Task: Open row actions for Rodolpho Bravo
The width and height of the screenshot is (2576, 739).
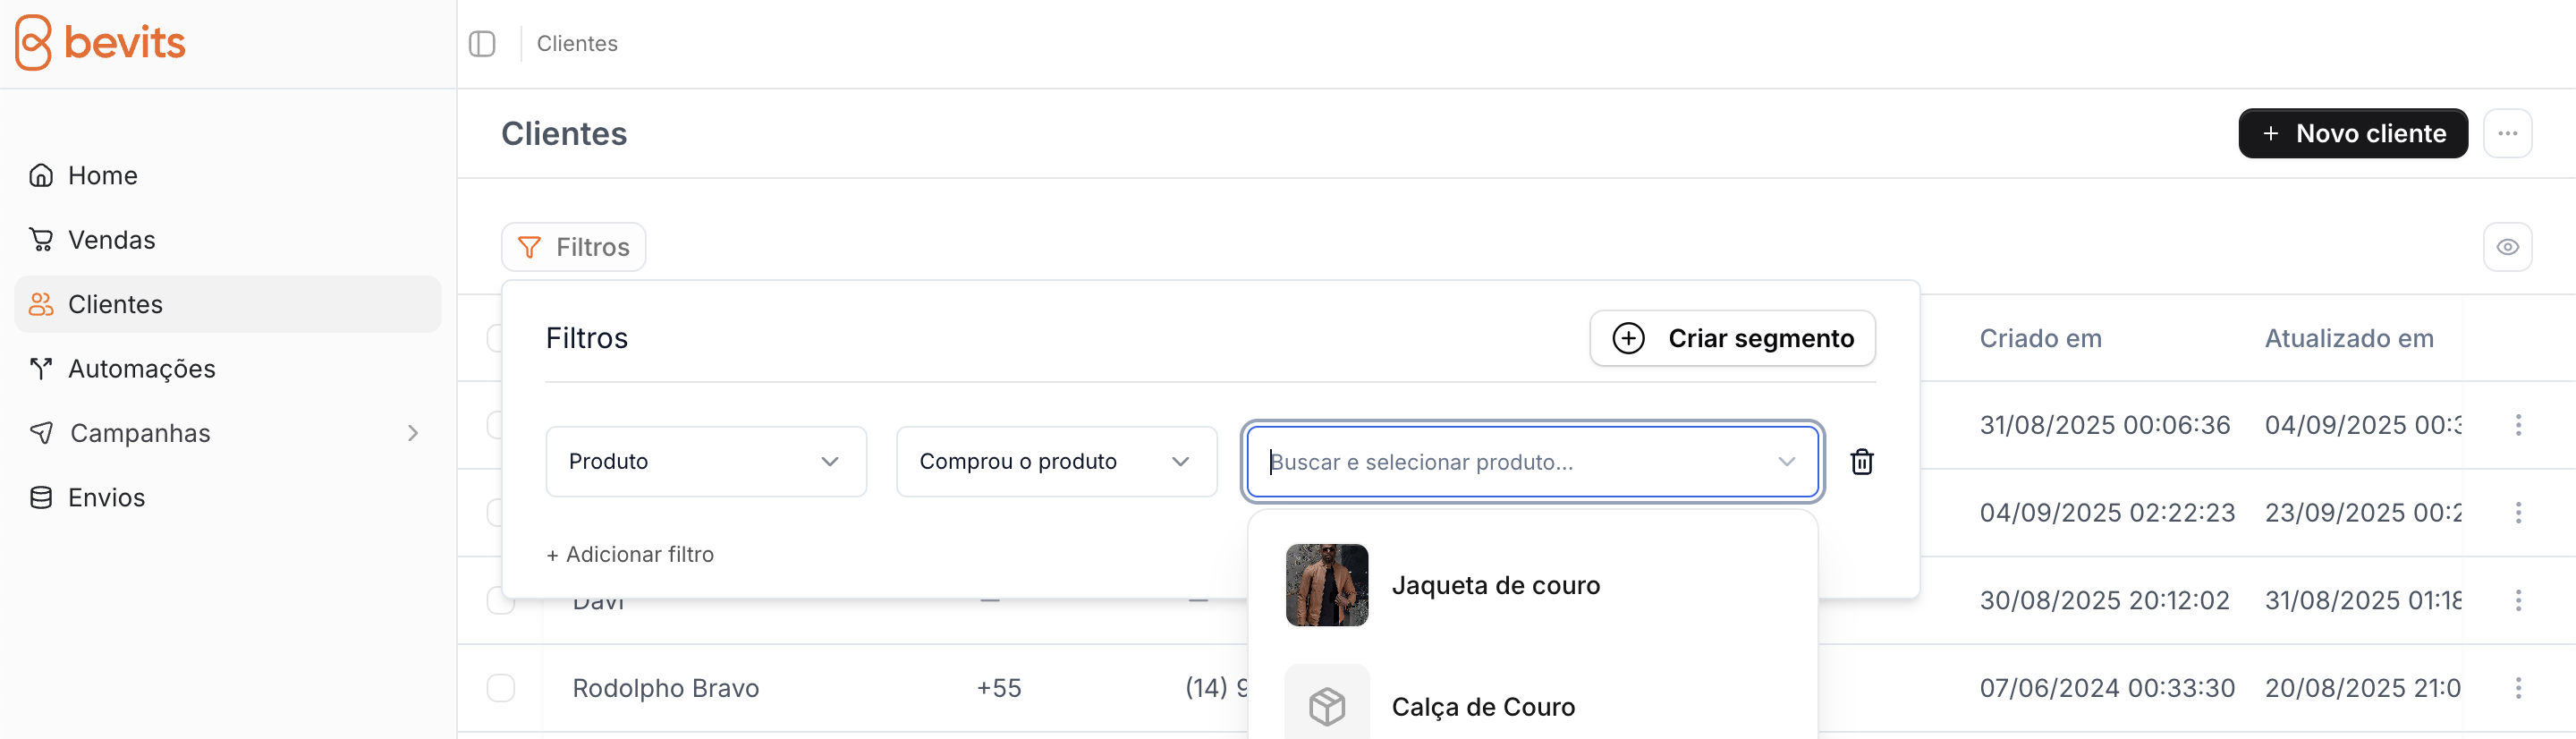Action: coord(2518,688)
